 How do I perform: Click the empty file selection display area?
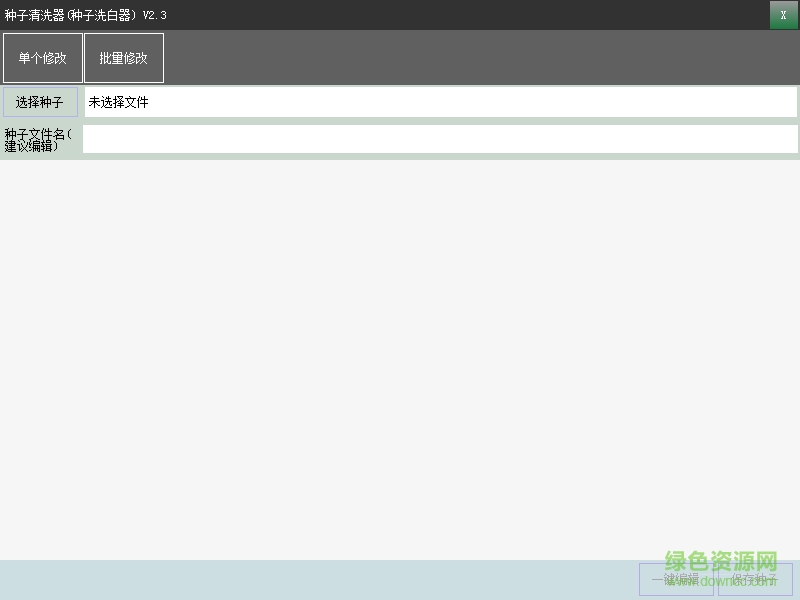pyautogui.click(x=450, y=101)
